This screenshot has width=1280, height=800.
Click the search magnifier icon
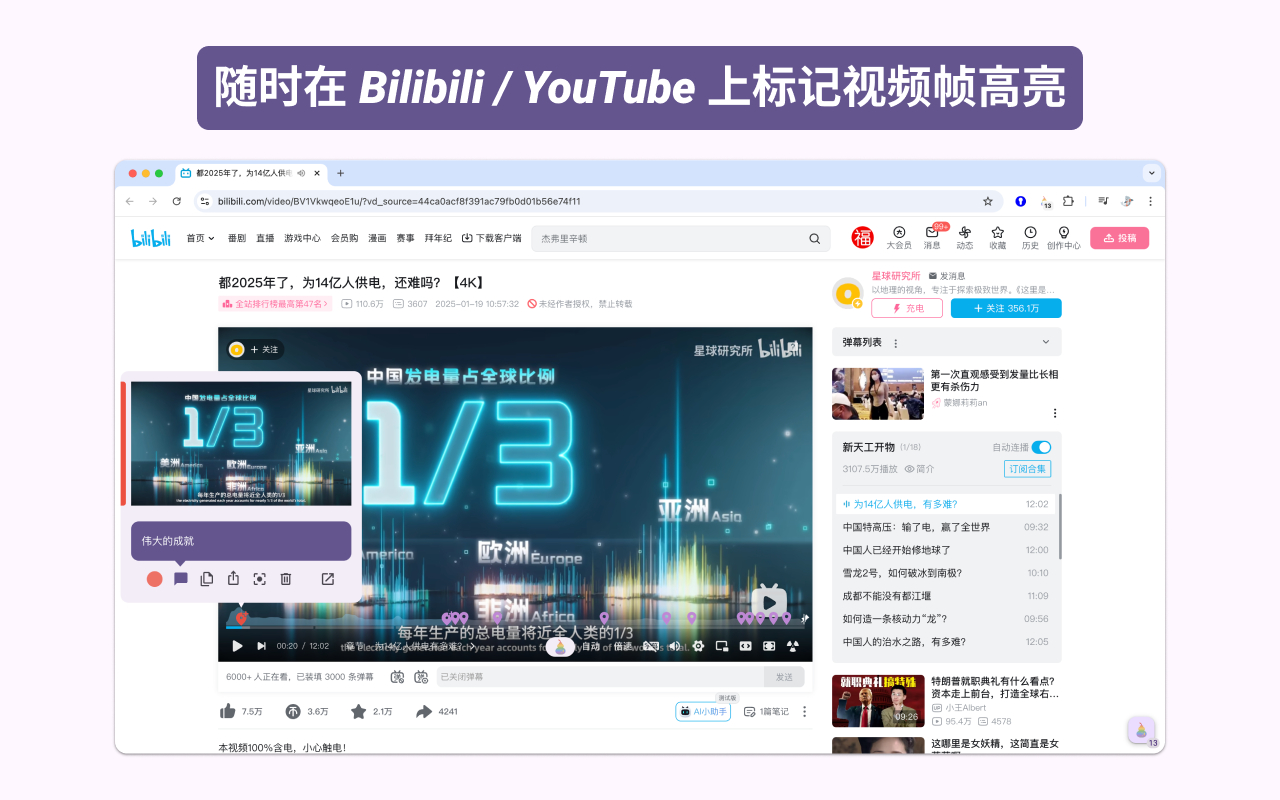815,238
